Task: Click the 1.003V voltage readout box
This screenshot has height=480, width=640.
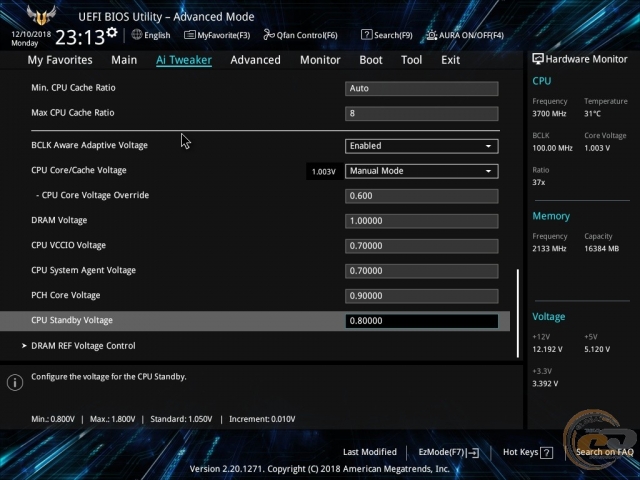Action: point(324,171)
